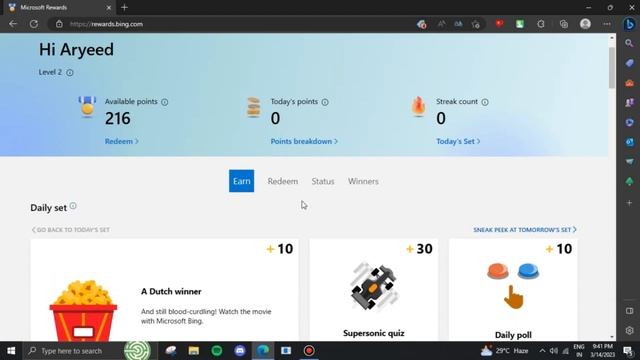
Task: Open the site lock info icon
Action: (x=59, y=24)
